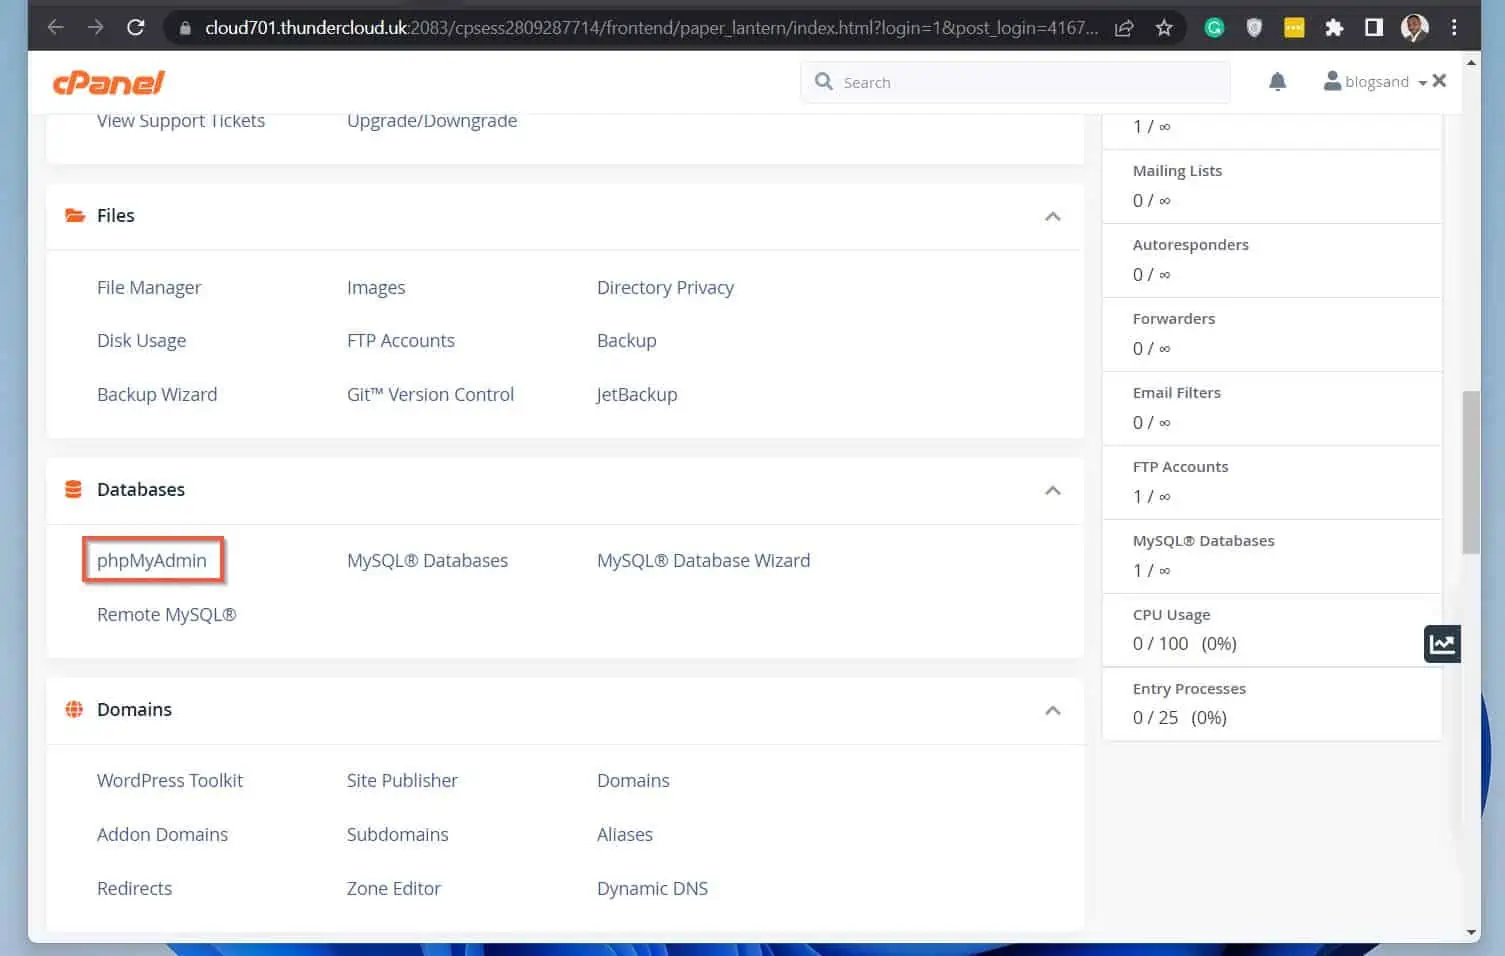Click the CPU Usage statistic
Image resolution: width=1505 pixels, height=956 pixels.
1272,630
